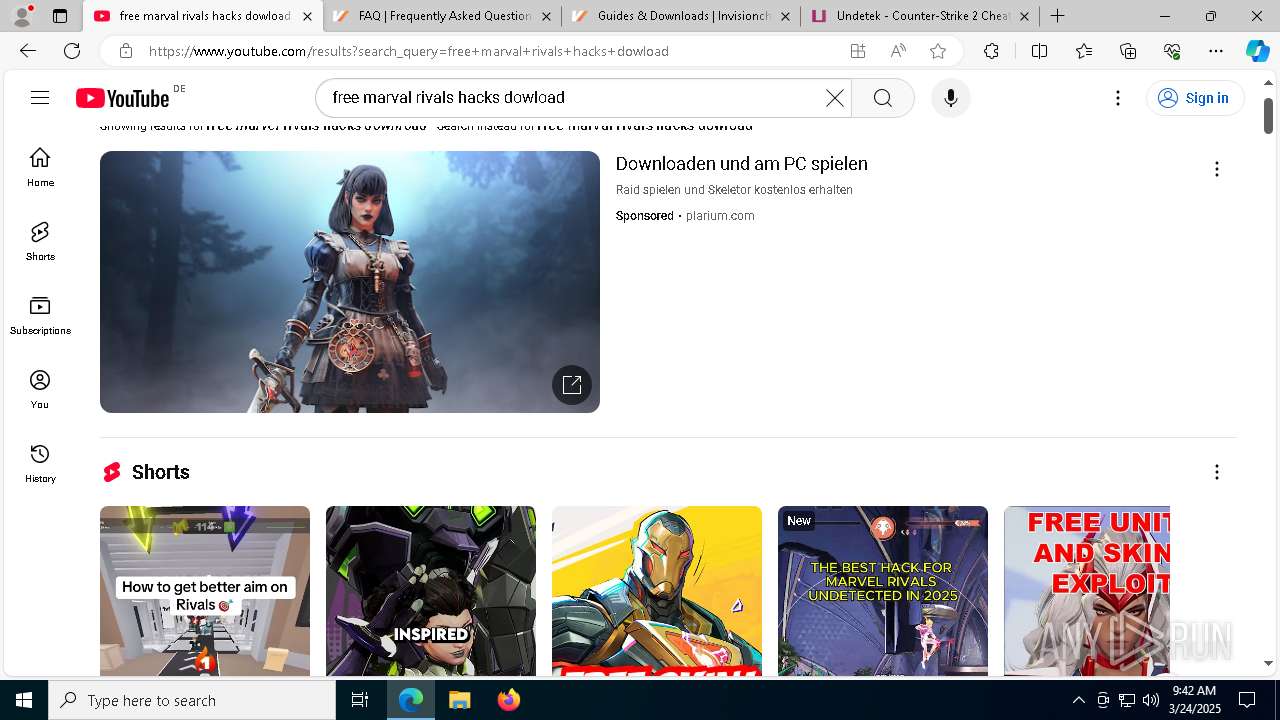Open the app available install icon
Image resolution: width=1280 pixels, height=720 pixels.
(x=858, y=51)
